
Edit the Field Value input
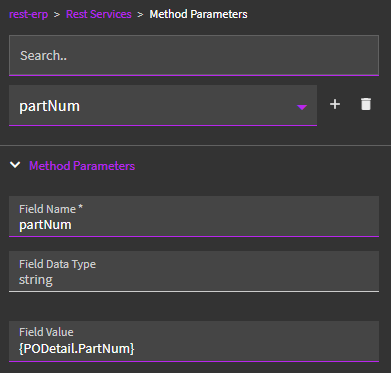pyautogui.click(x=194, y=341)
